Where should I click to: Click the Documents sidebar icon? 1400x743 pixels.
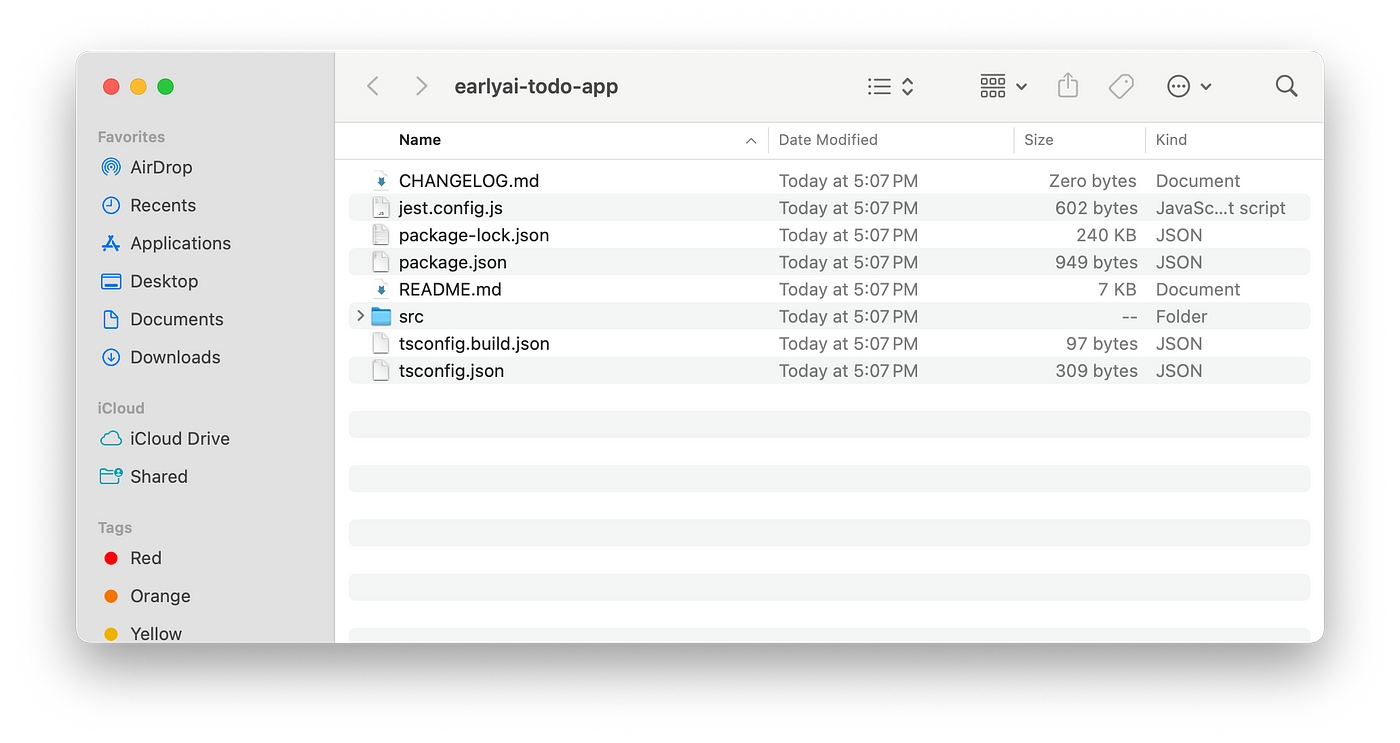[x=111, y=319]
